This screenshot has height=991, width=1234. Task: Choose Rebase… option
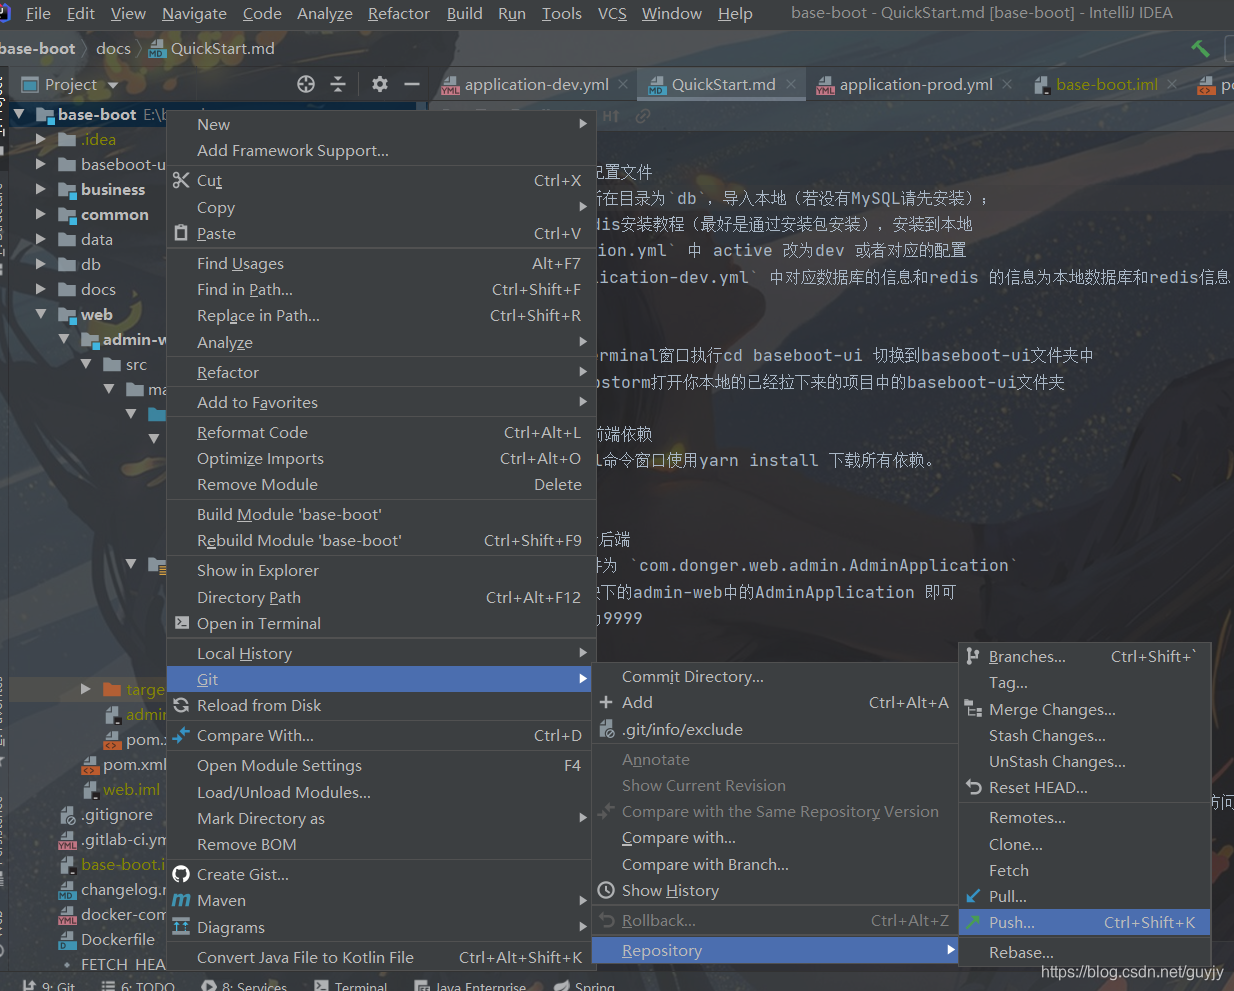click(1085, 952)
